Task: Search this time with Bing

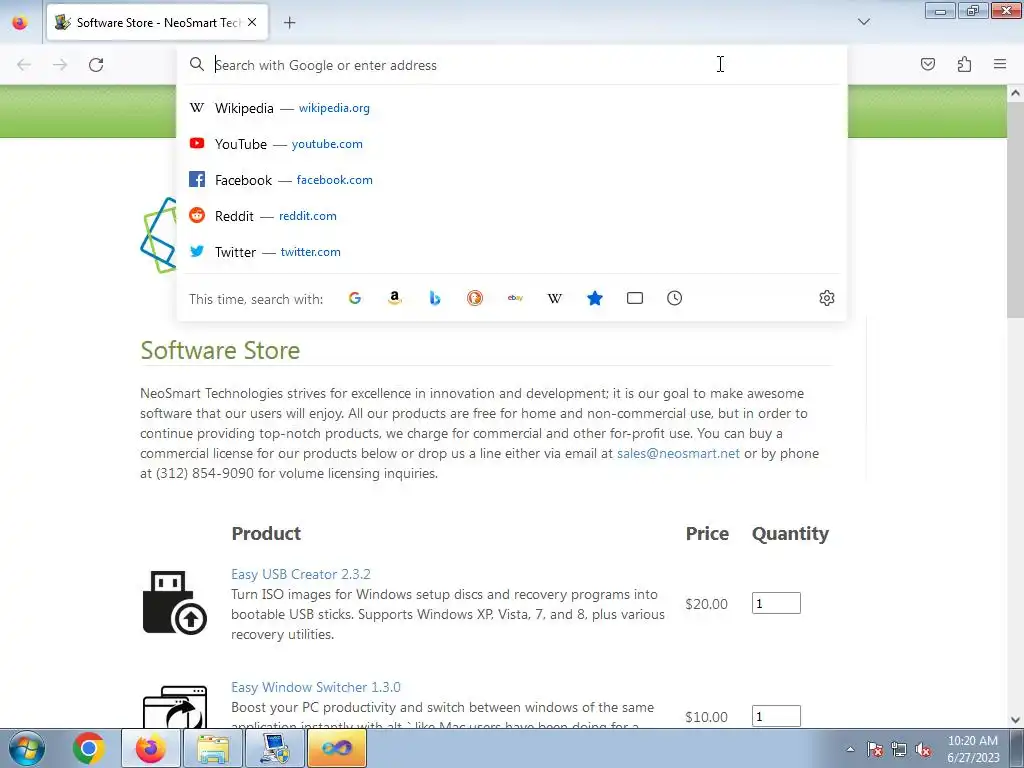Action: [435, 298]
